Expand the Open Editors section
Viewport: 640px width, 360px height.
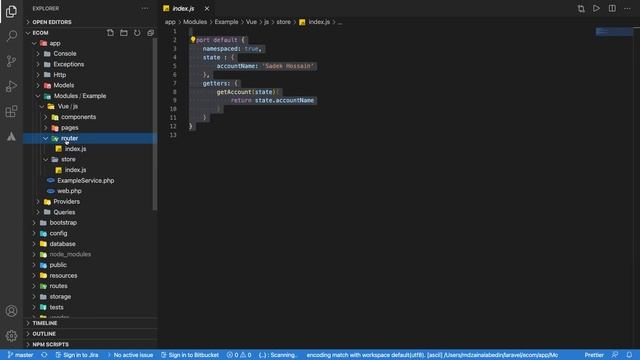(x=90, y=22)
